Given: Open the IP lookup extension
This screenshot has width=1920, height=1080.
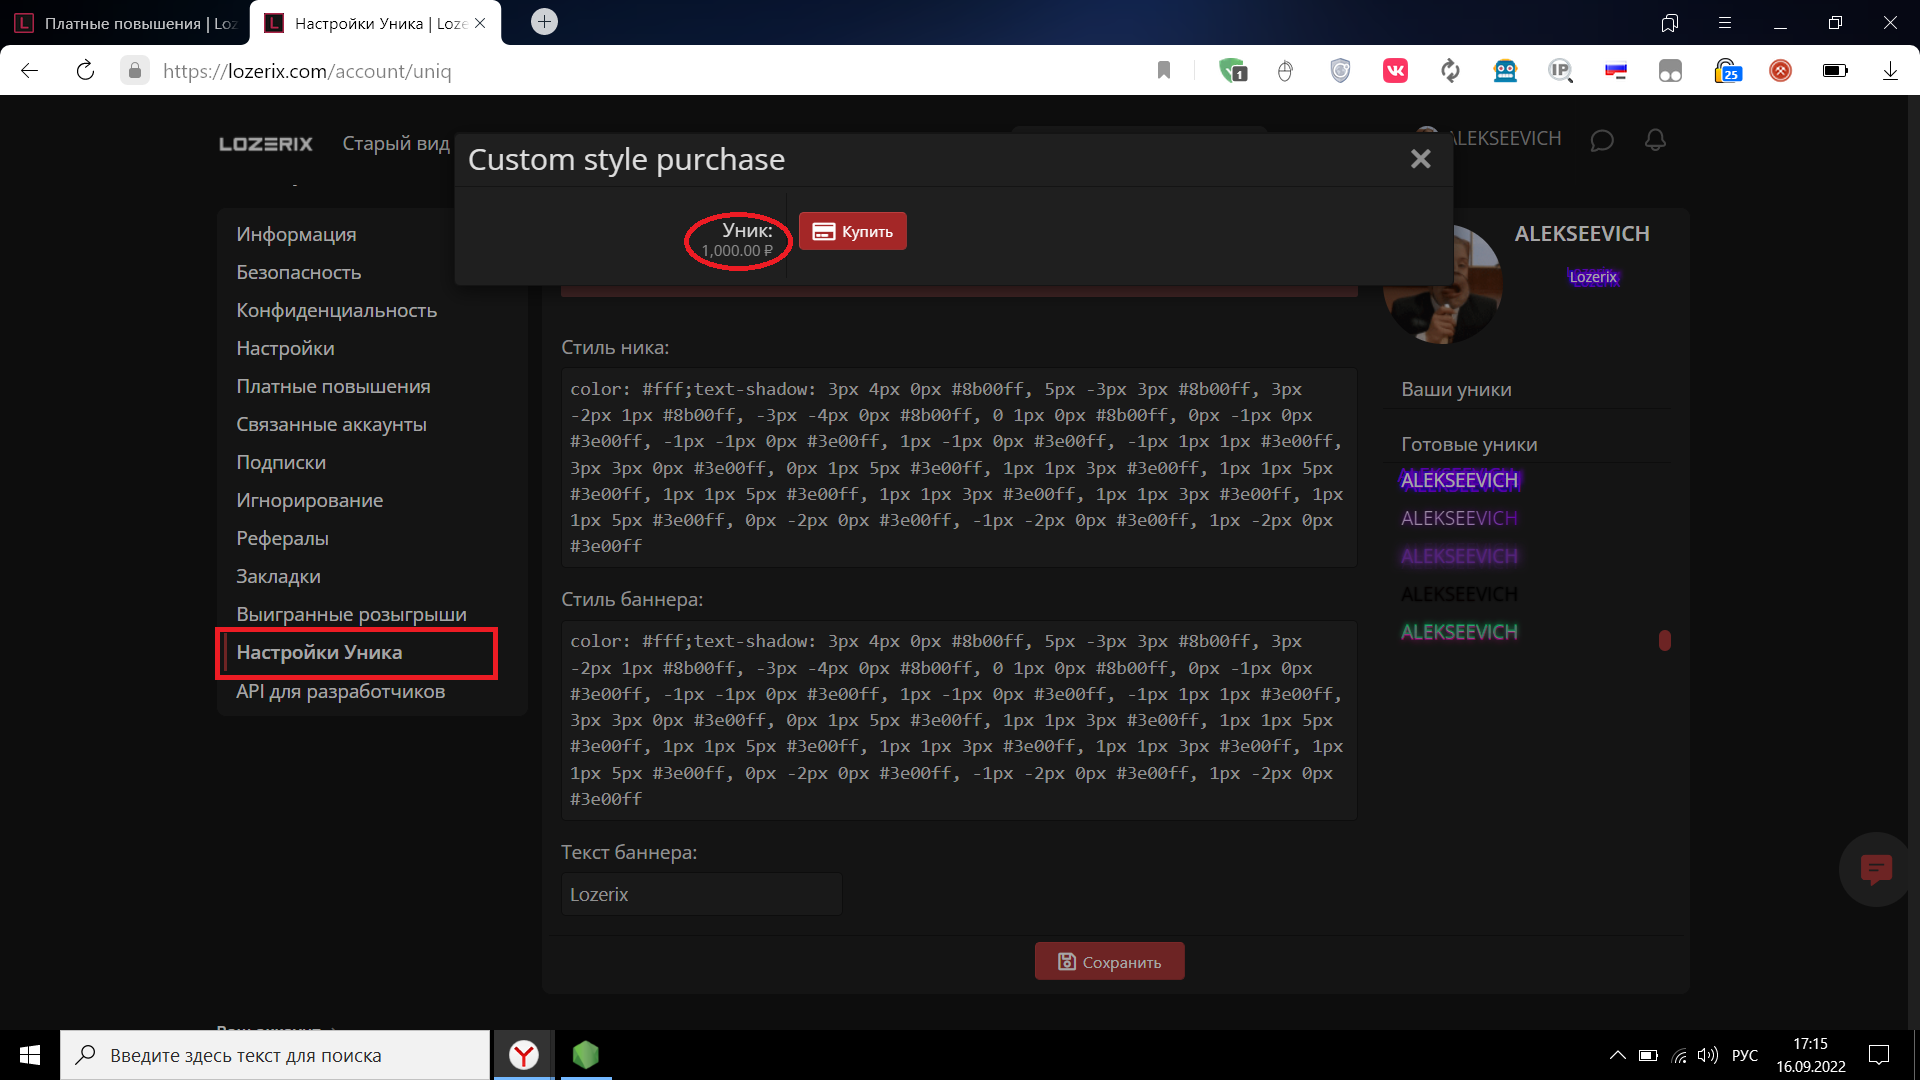Looking at the screenshot, I should tap(1560, 71).
